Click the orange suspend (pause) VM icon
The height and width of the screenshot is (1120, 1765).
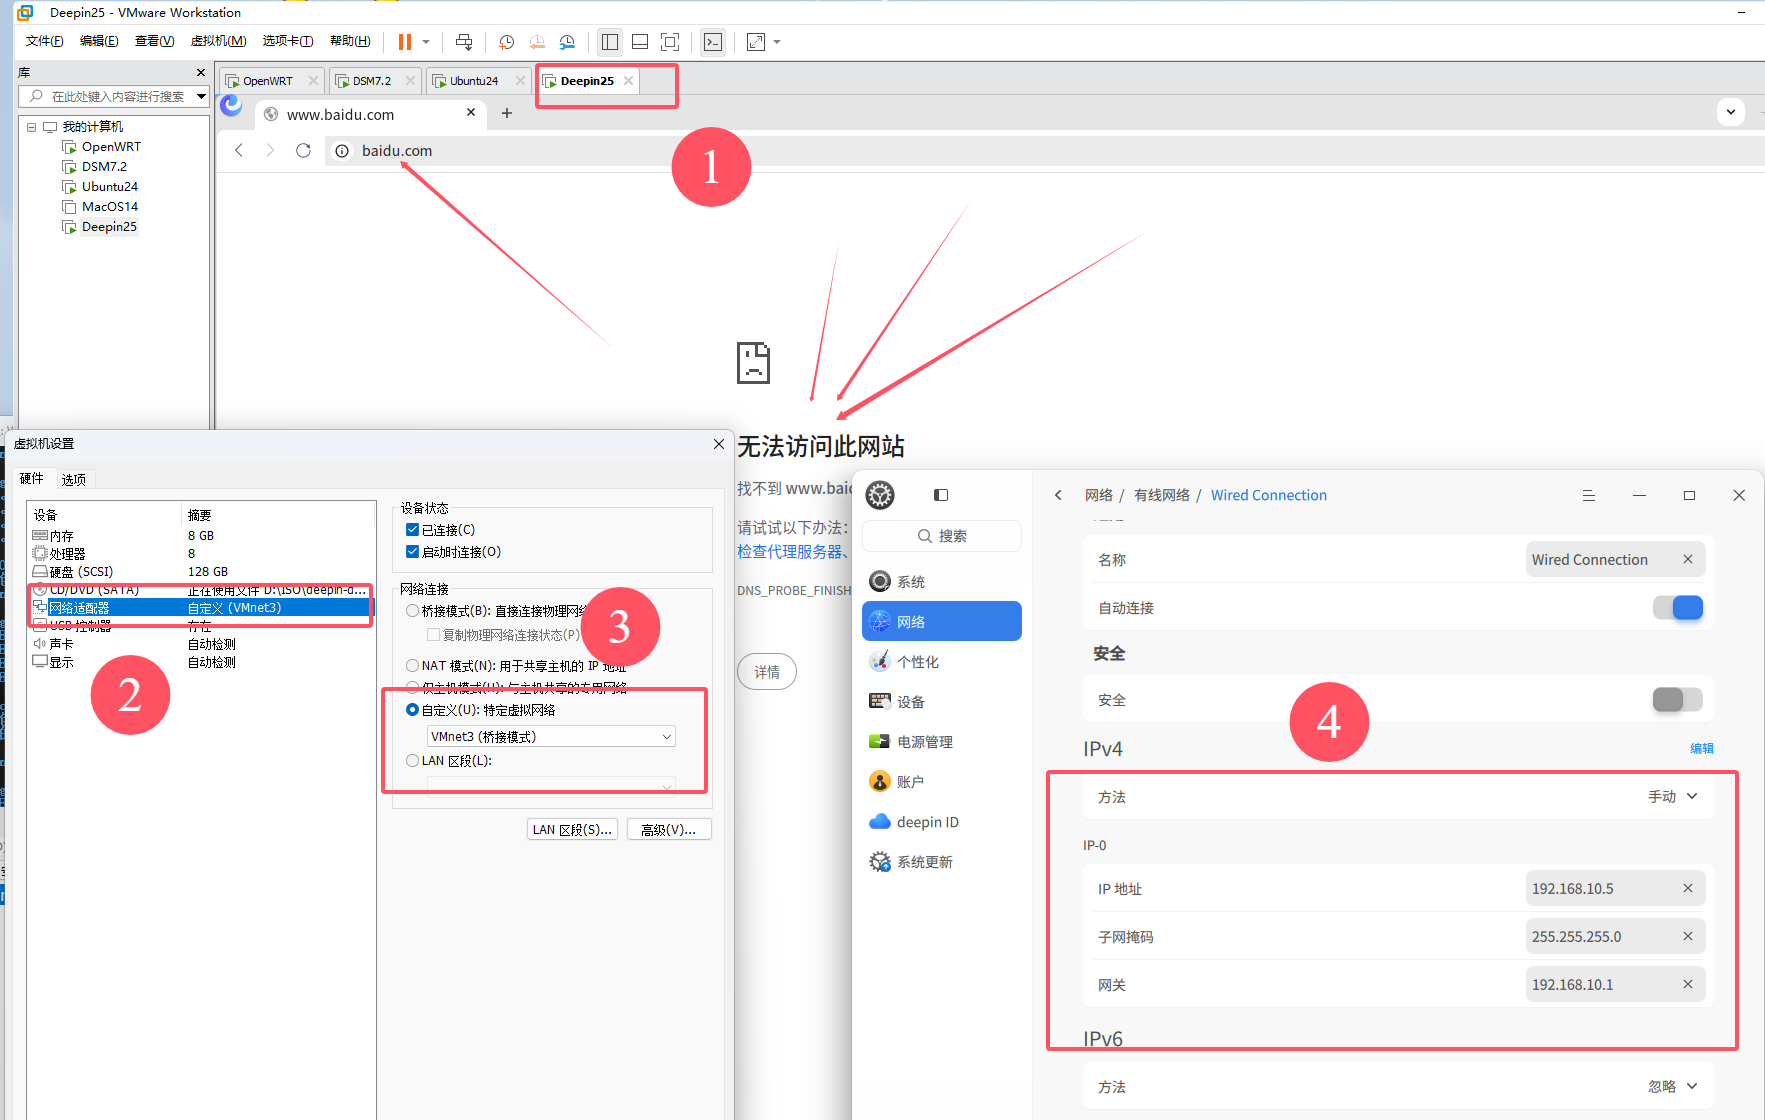click(405, 42)
